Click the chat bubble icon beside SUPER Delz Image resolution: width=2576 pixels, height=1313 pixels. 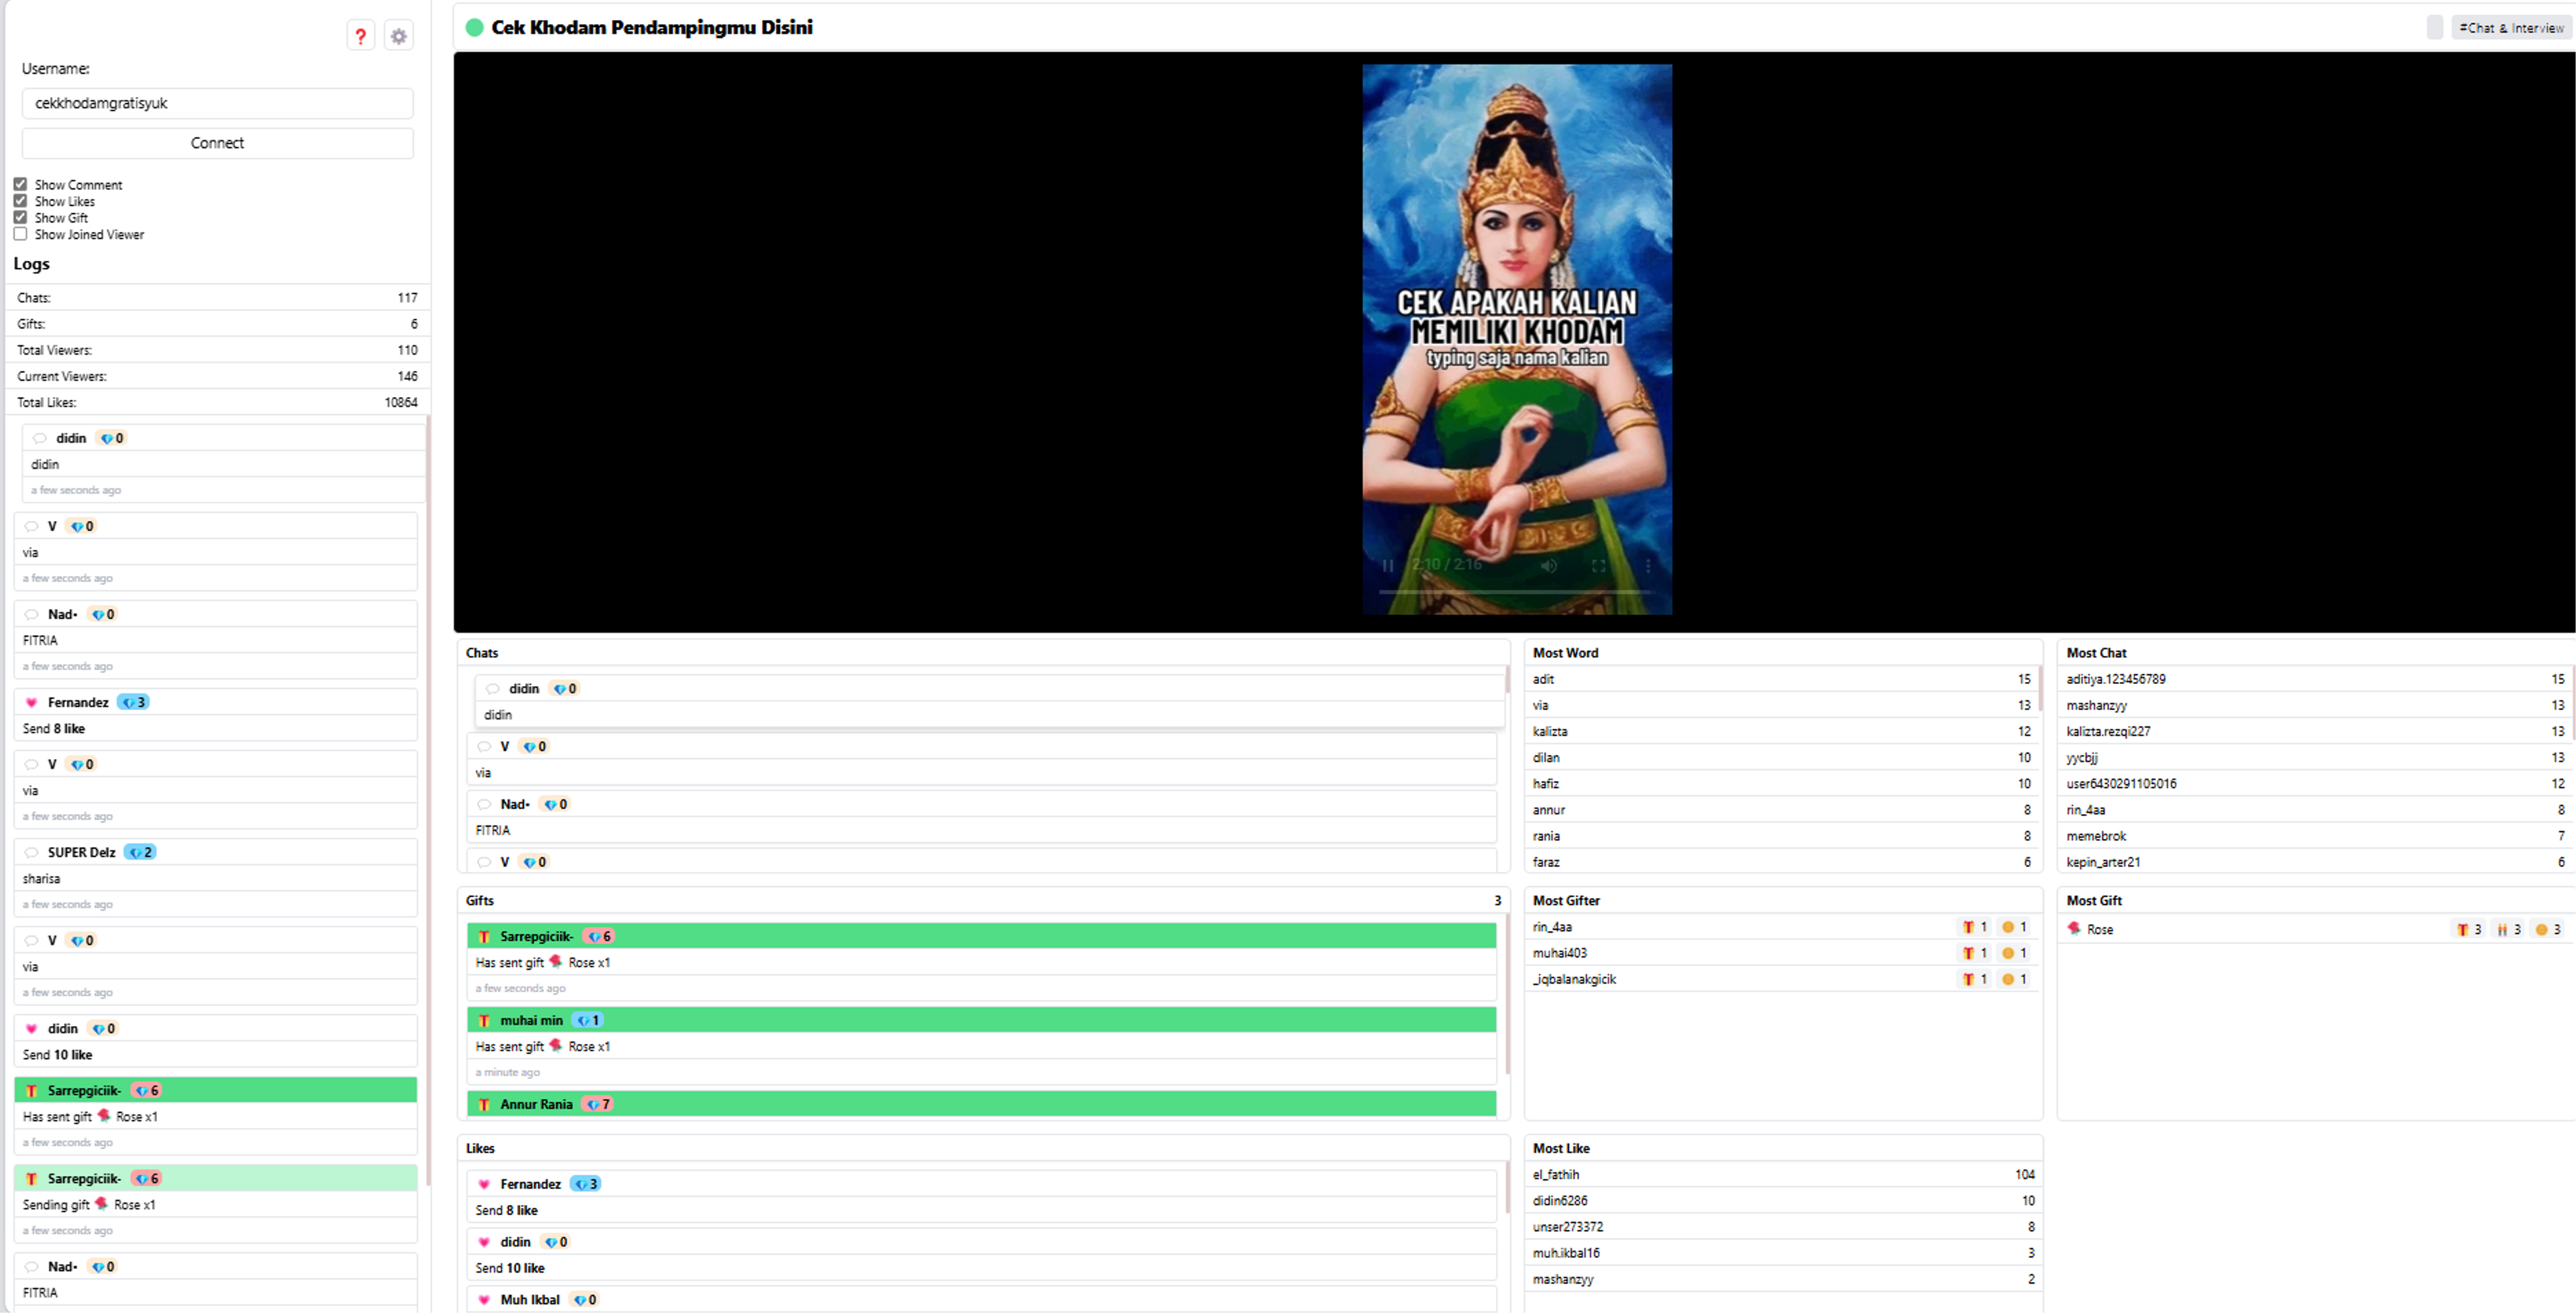coord(31,852)
